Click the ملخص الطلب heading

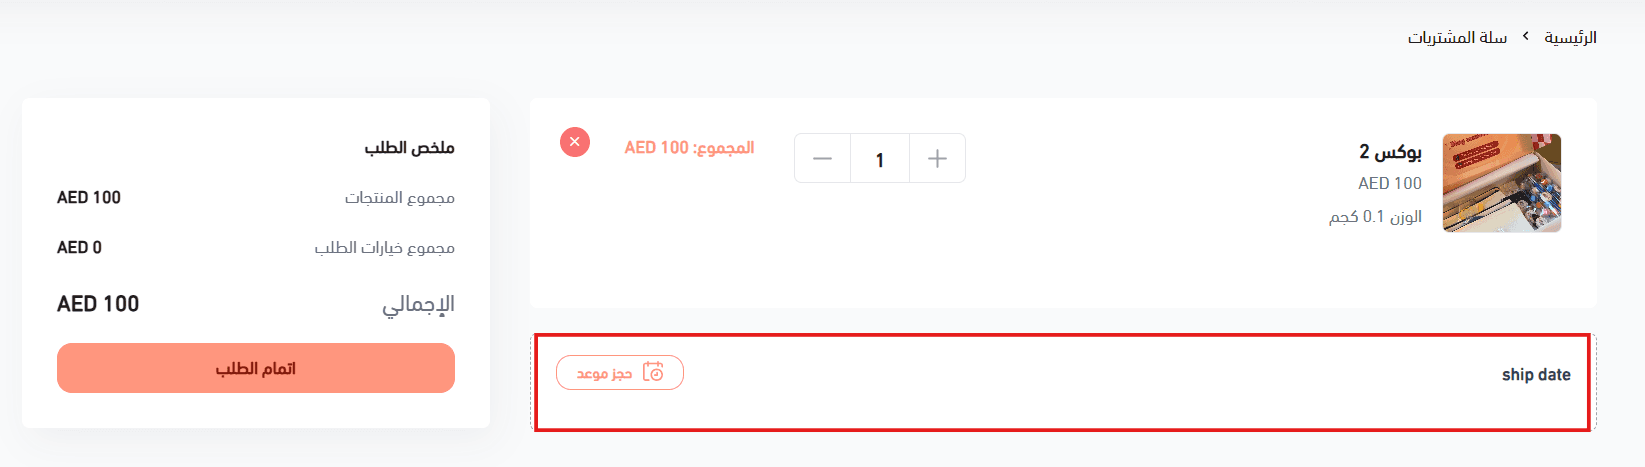coord(409,148)
